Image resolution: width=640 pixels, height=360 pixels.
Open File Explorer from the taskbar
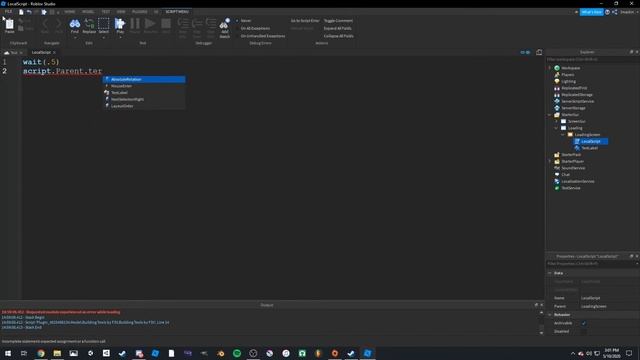tap(57, 353)
